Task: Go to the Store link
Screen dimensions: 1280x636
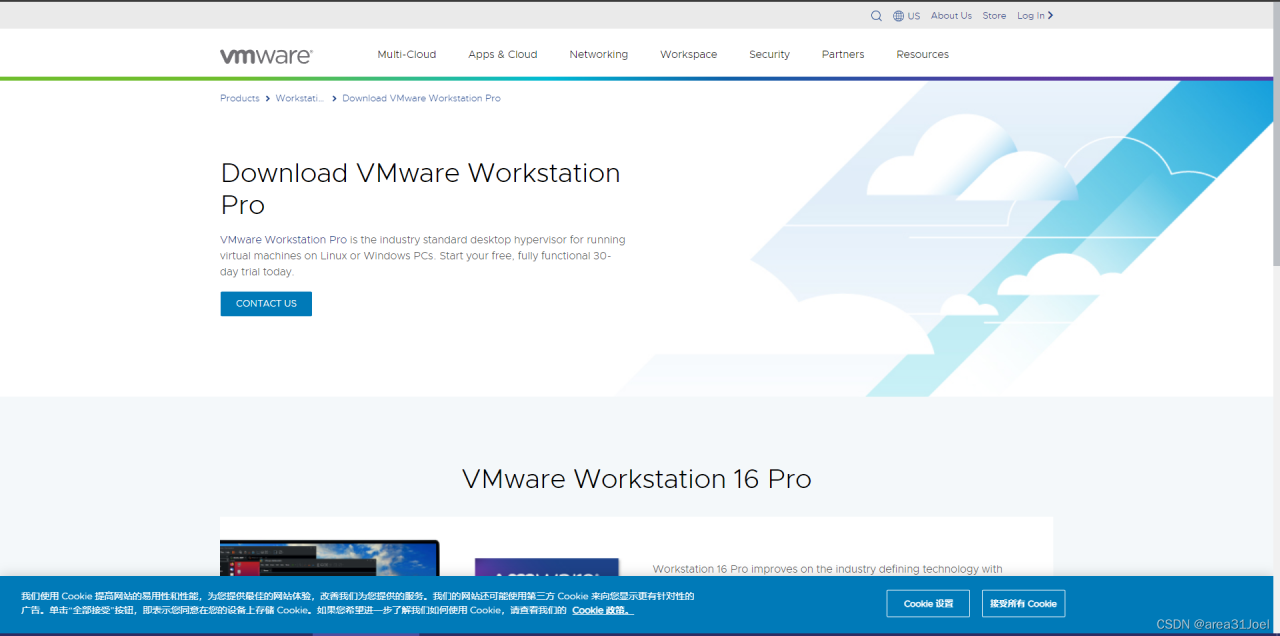Action: [994, 16]
